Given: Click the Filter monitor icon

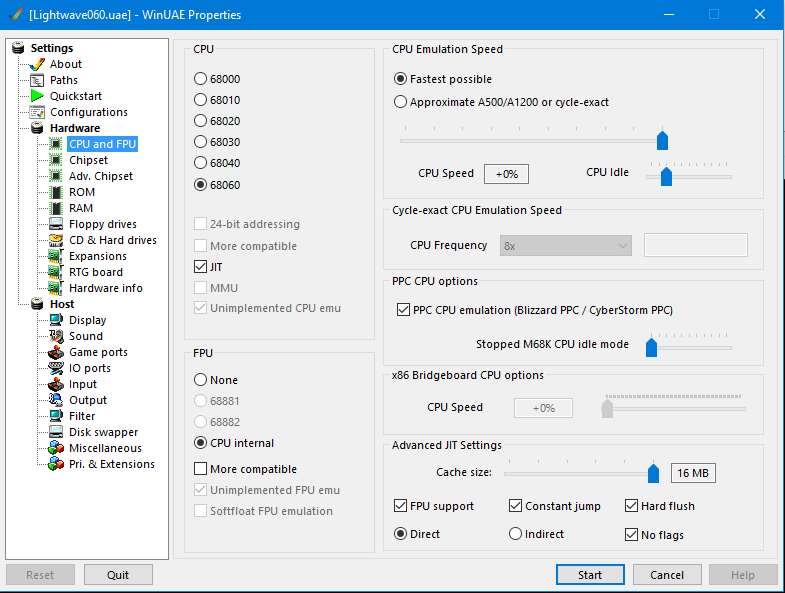Looking at the screenshot, I should pyautogui.click(x=56, y=416).
